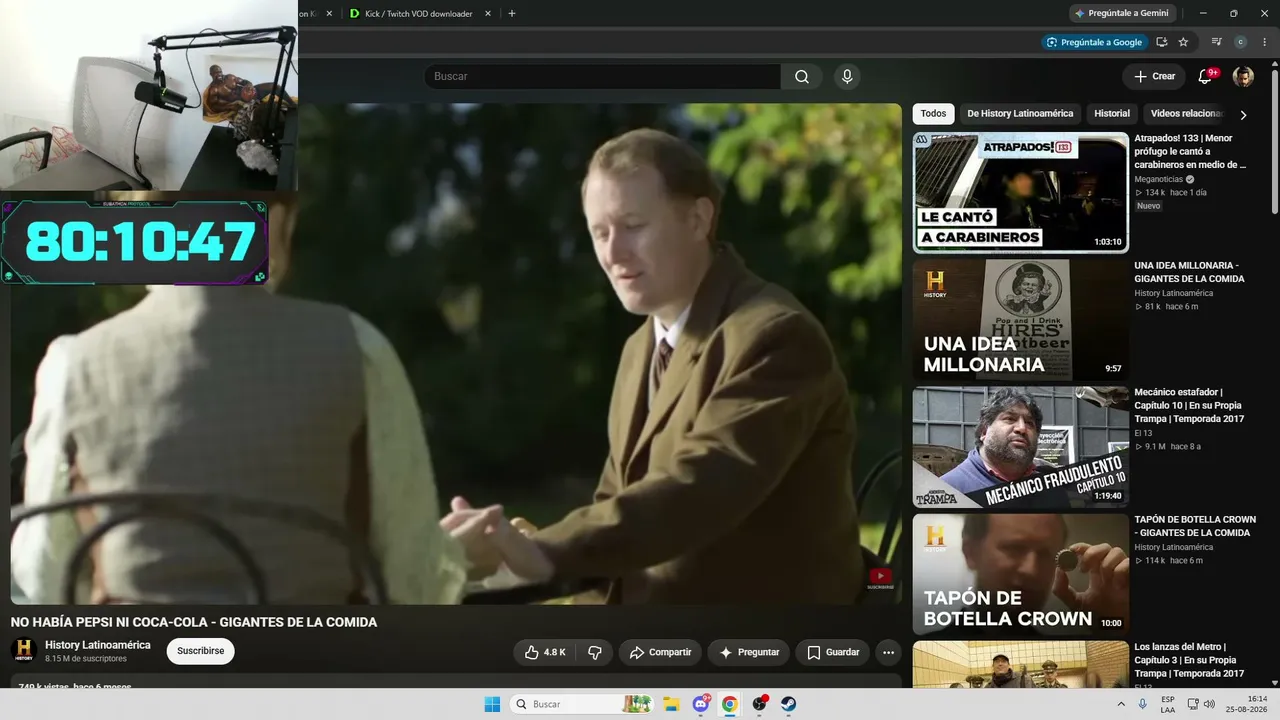Switch the ESP LAA input language
Image resolution: width=1280 pixels, height=720 pixels.
(1168, 704)
